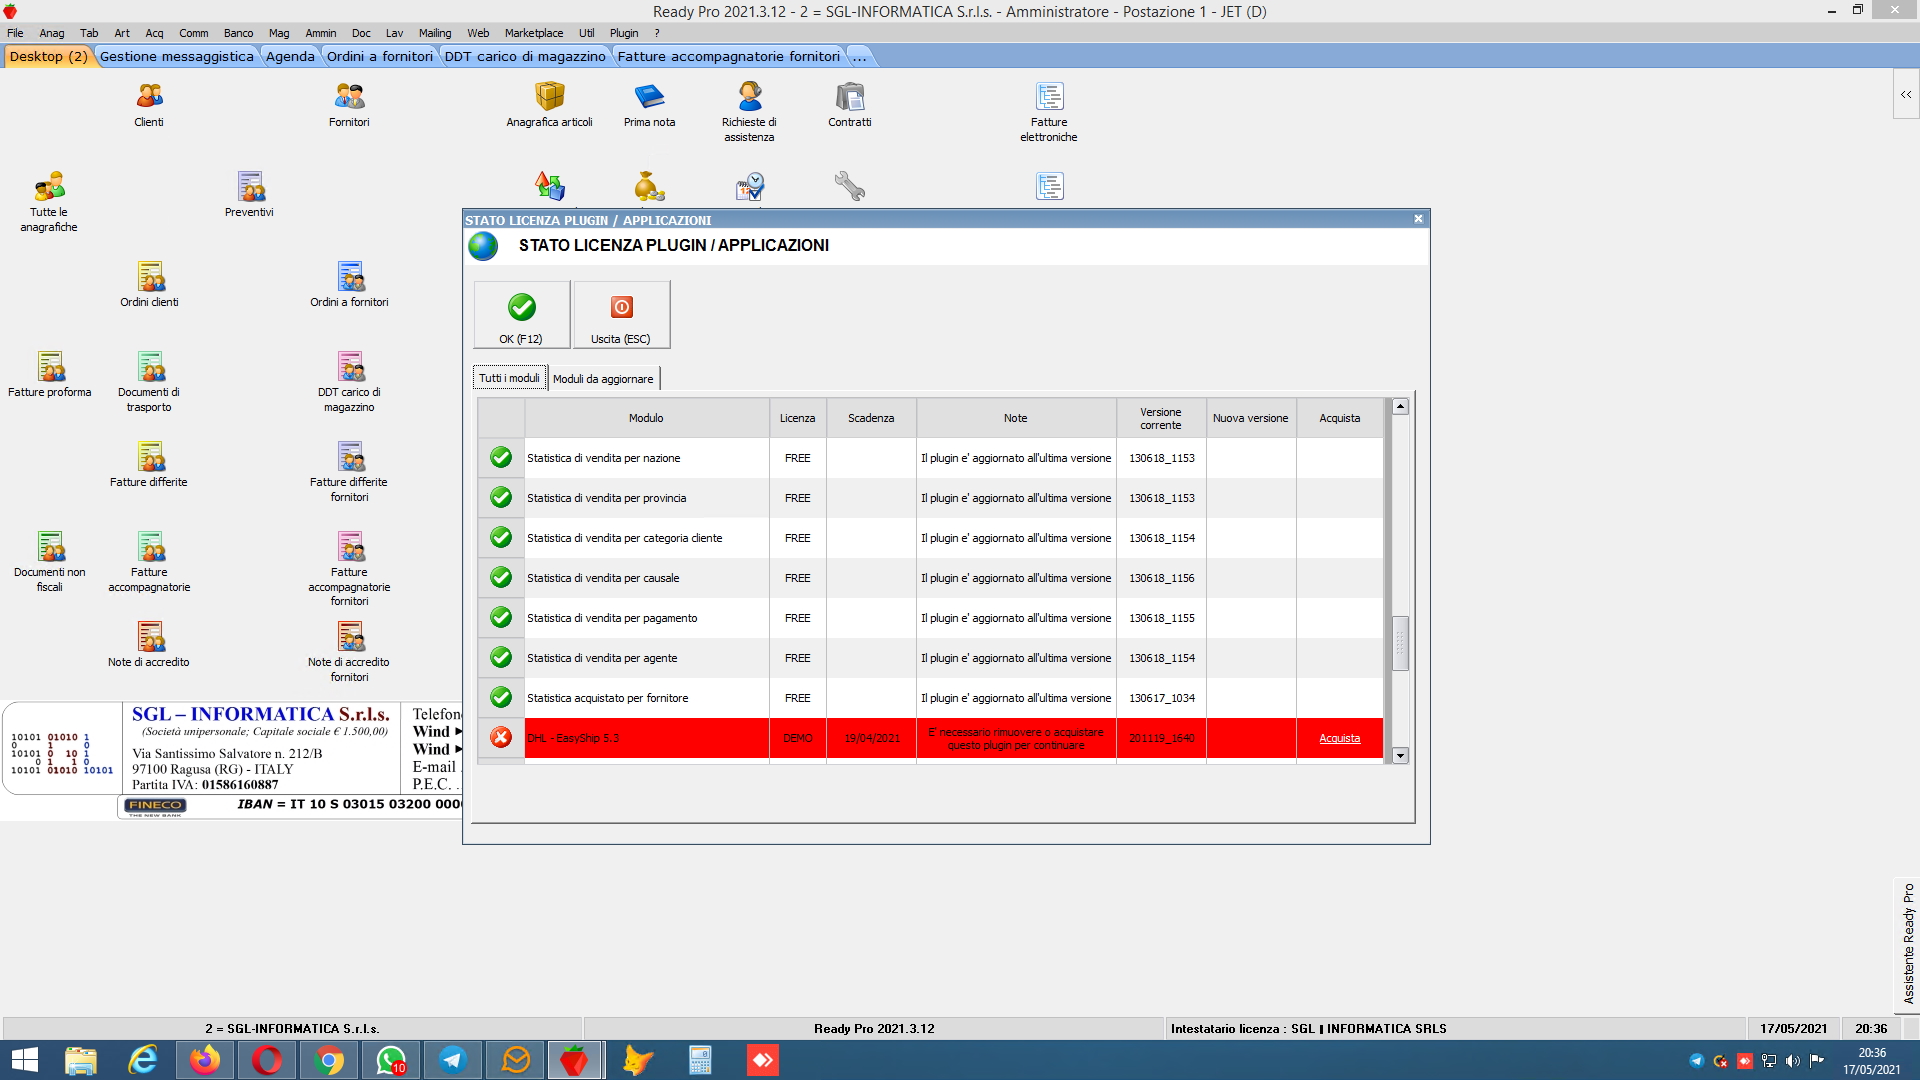The width and height of the screenshot is (1920, 1080).
Task: Open the Banco menu
Action: pos(238,33)
